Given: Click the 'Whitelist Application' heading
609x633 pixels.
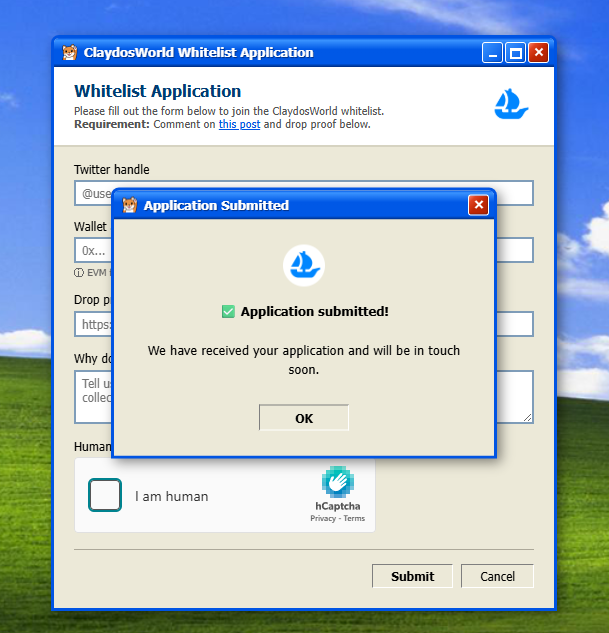Looking at the screenshot, I should click(157, 91).
